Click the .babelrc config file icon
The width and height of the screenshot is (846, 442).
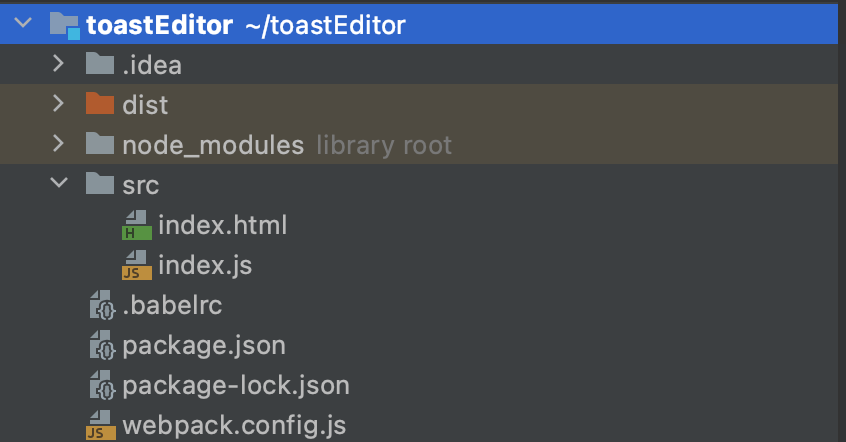click(102, 305)
